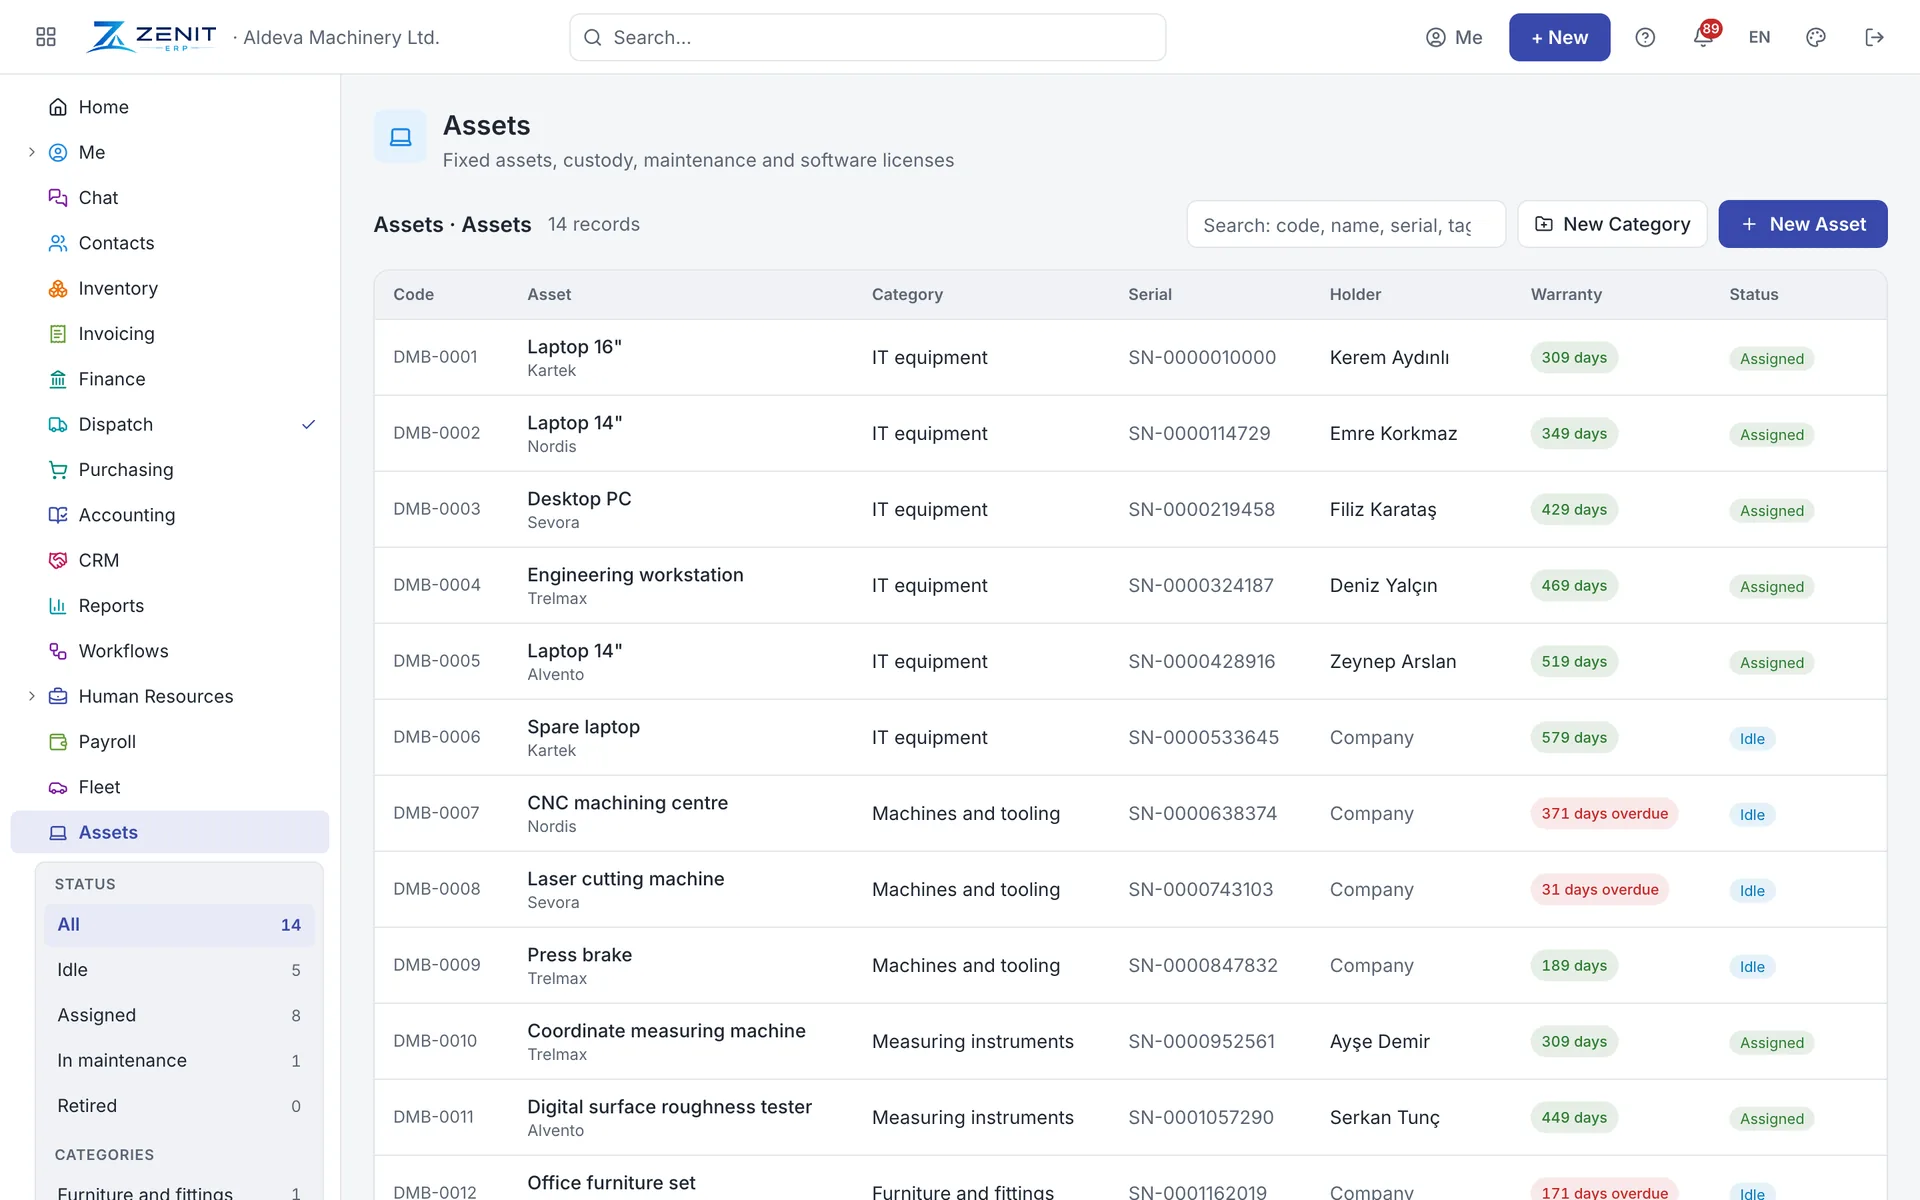The width and height of the screenshot is (1920, 1200).
Task: Filter assets by Idle status
Action: click(x=179, y=970)
